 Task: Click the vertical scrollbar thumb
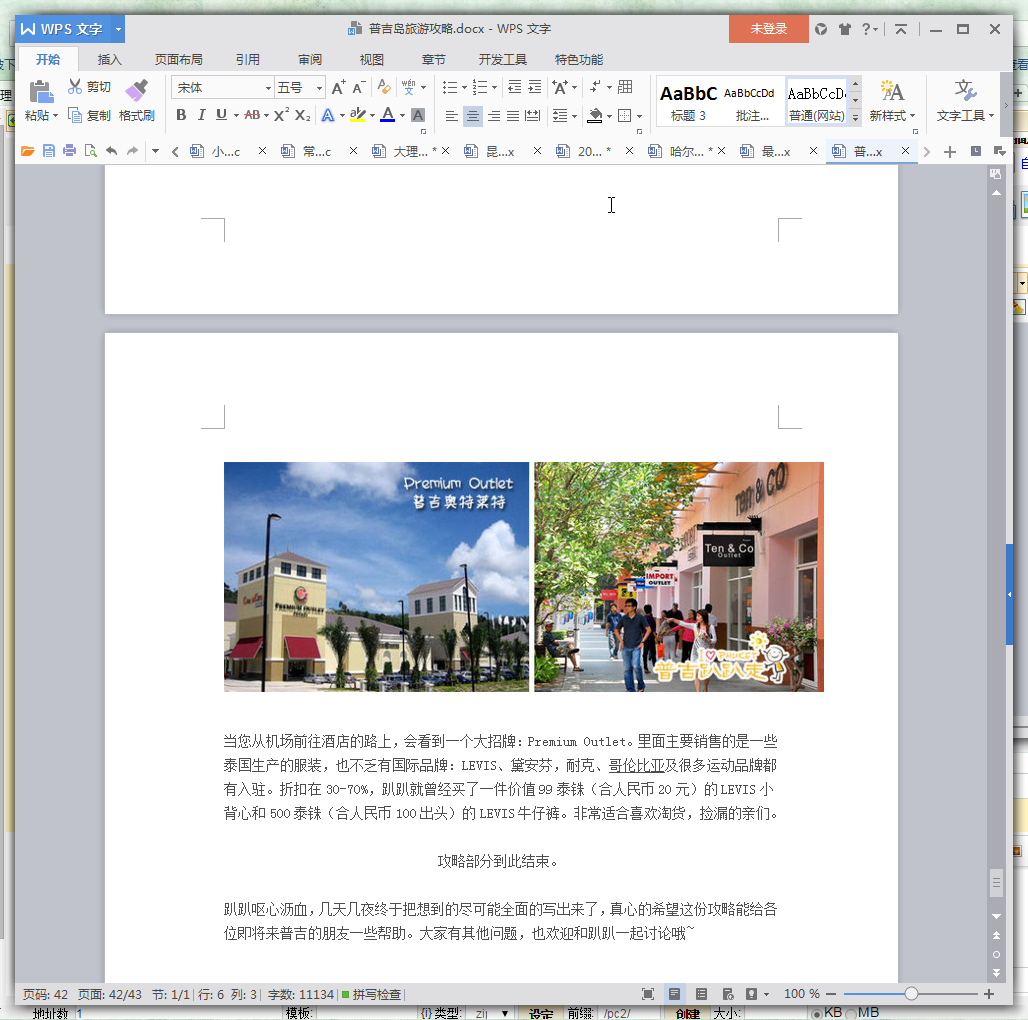pos(997,883)
